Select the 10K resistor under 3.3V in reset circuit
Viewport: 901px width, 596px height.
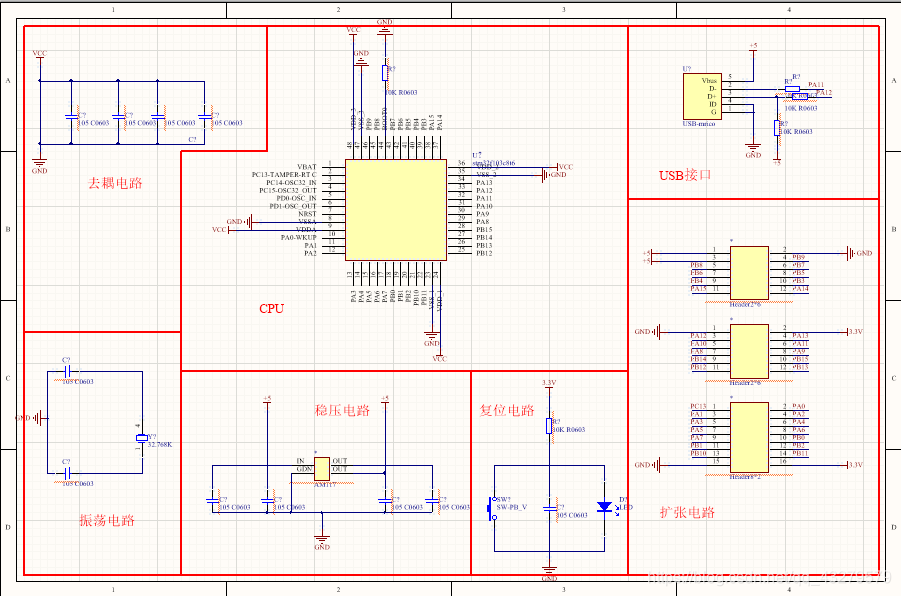[549, 426]
